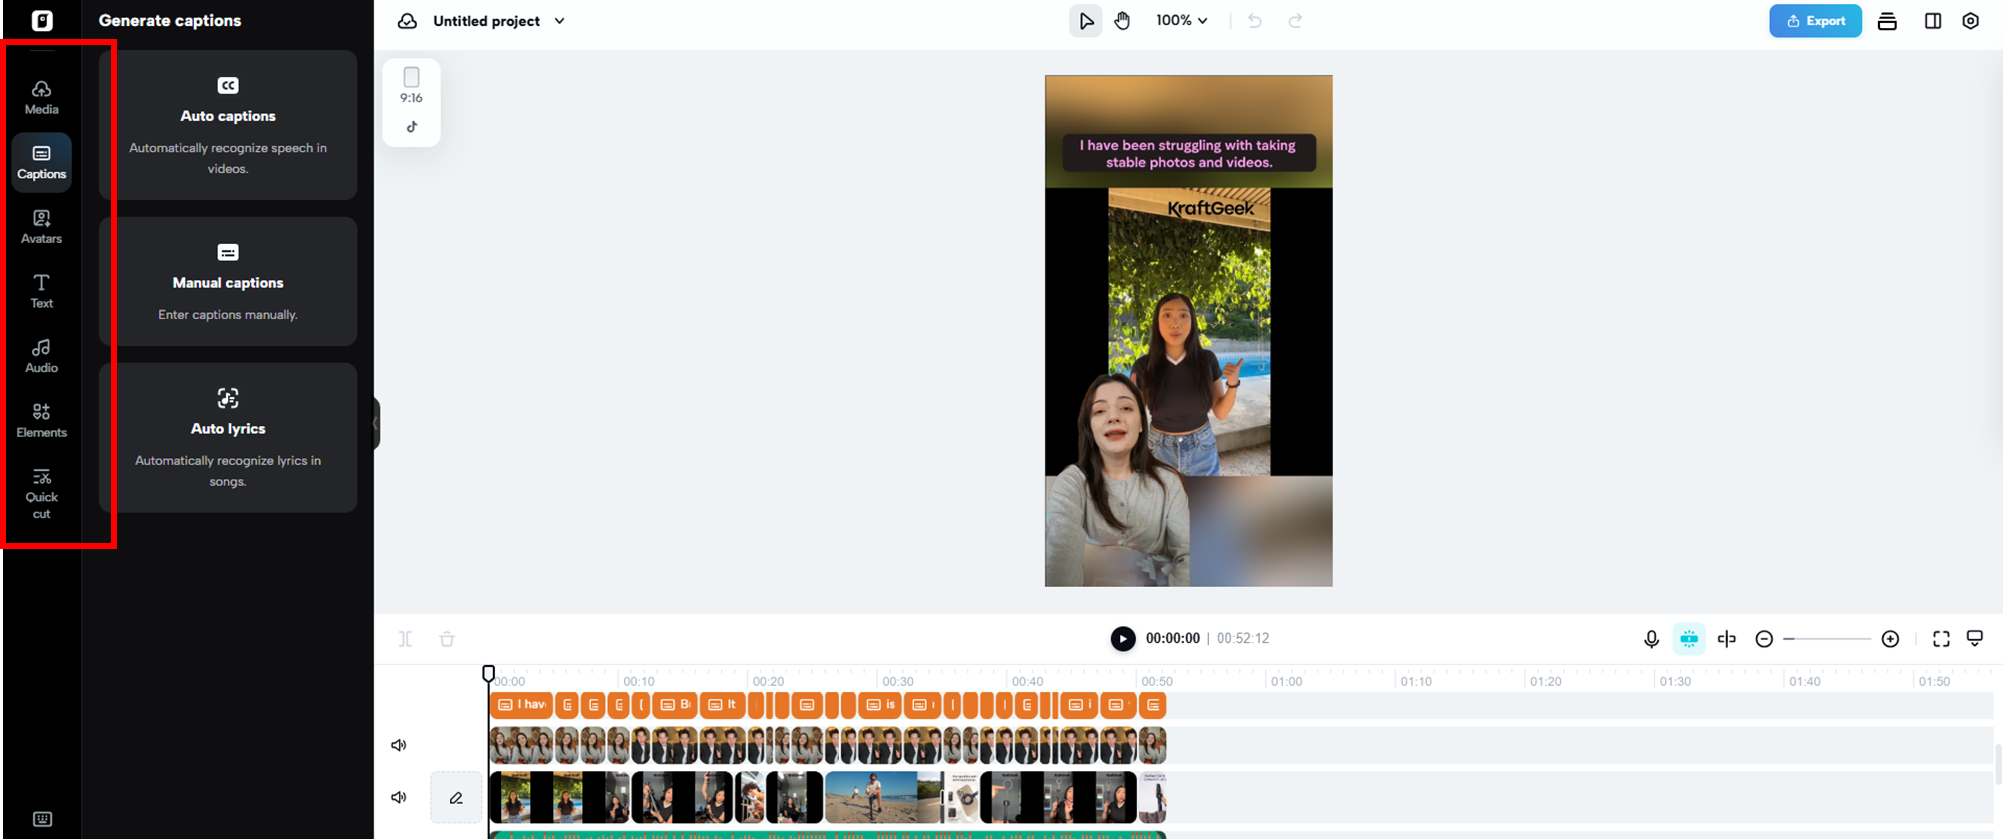Click the 00:52:12 total duration text
The image size is (2003, 839).
(1243, 638)
